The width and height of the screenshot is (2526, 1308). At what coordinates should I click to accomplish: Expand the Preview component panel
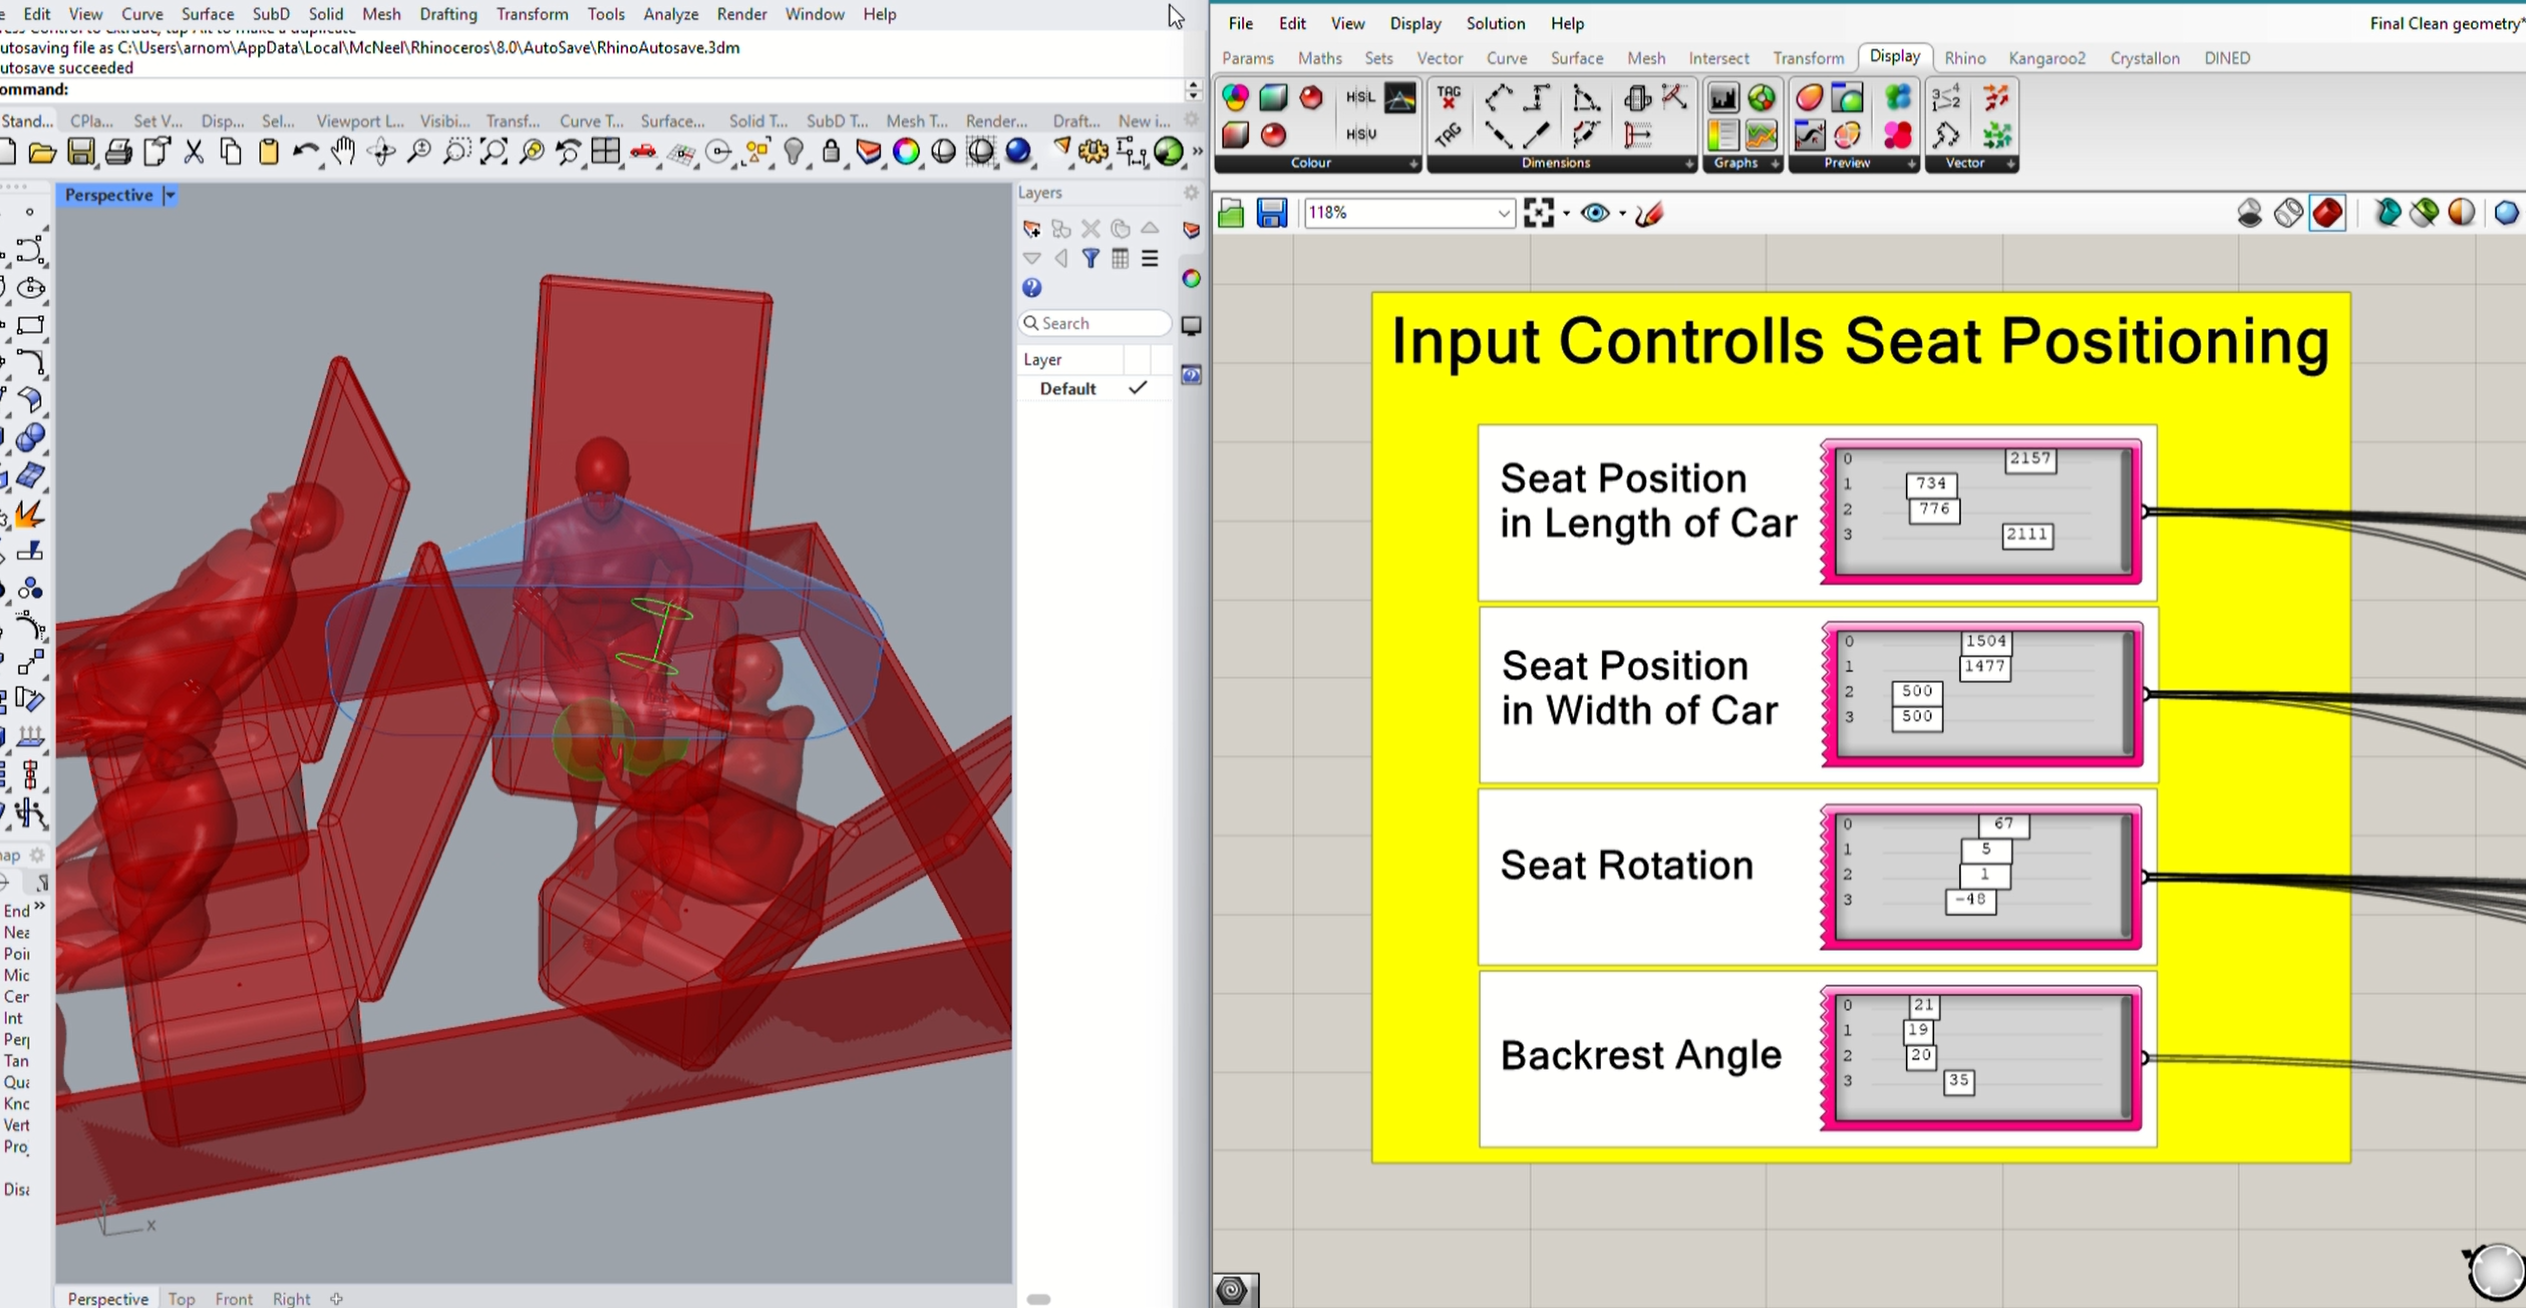[1911, 164]
